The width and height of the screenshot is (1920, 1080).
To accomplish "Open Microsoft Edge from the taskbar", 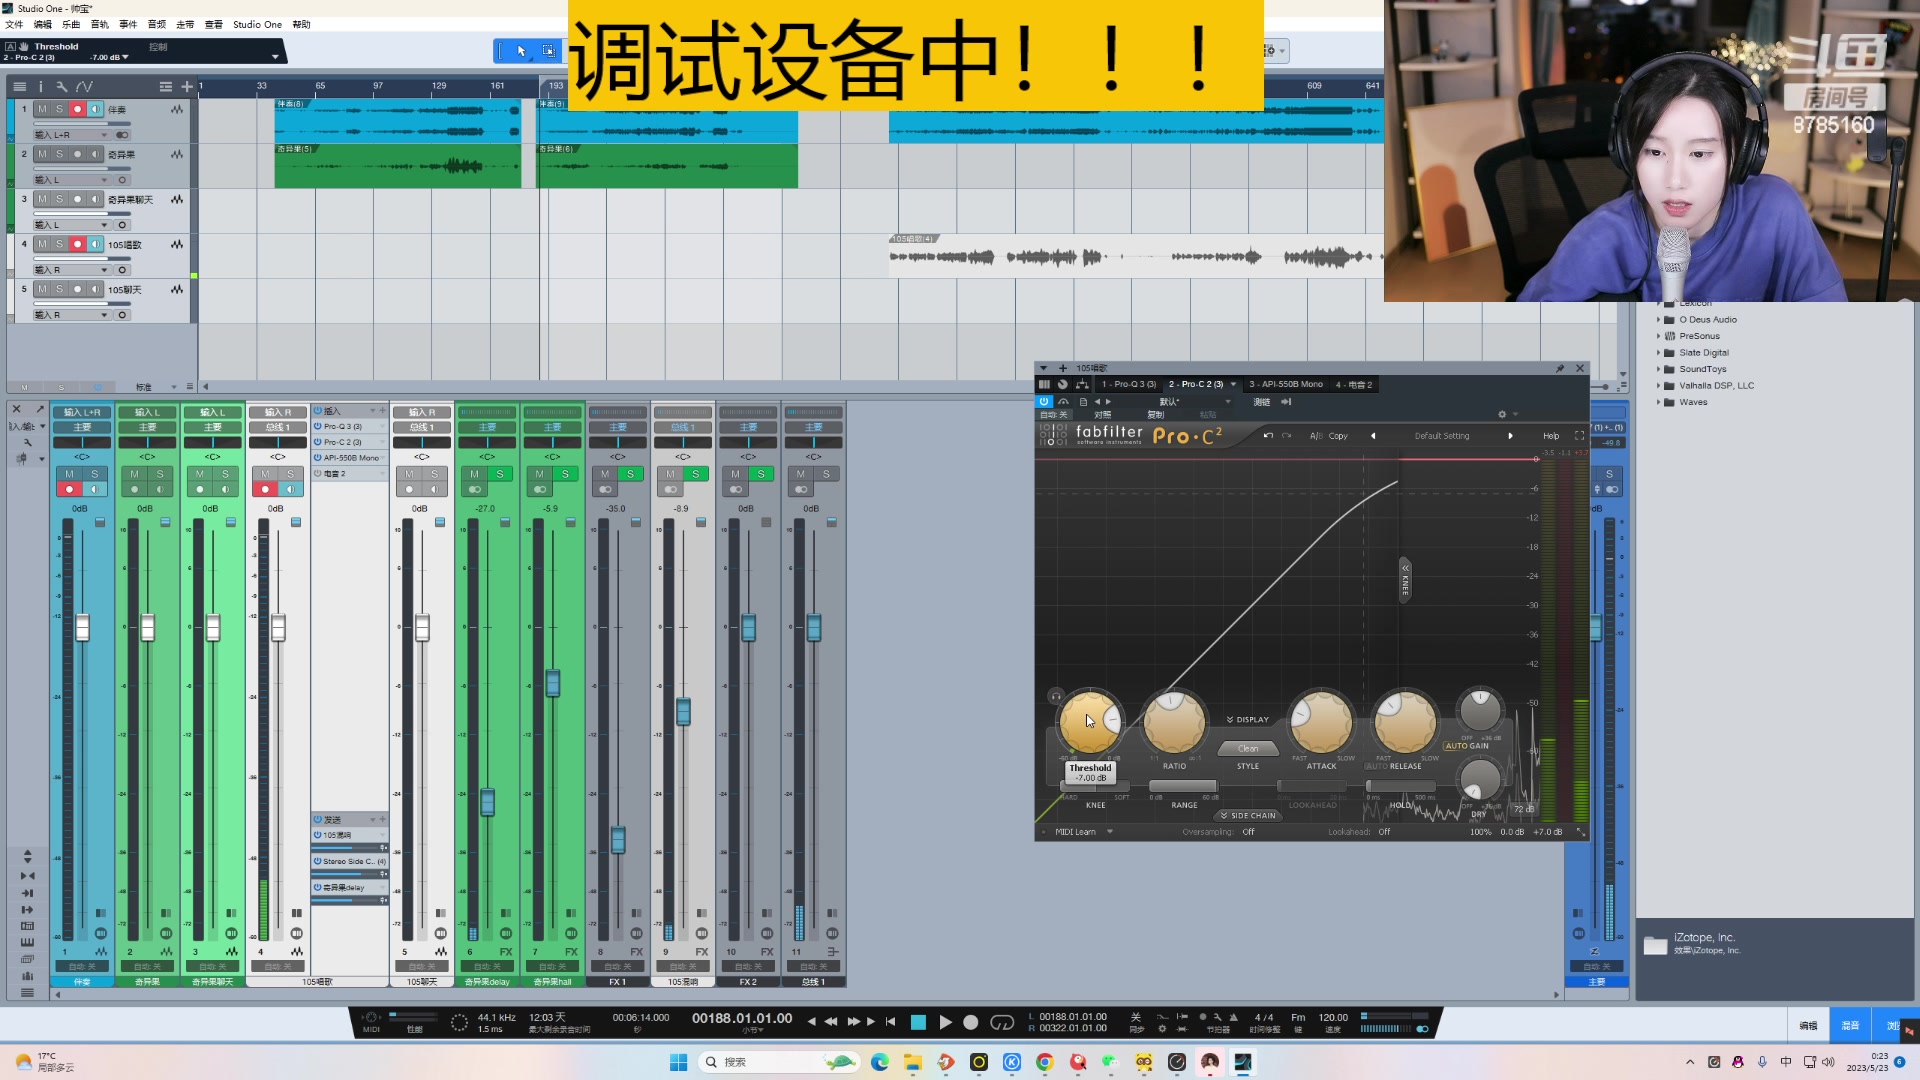I will [880, 1062].
